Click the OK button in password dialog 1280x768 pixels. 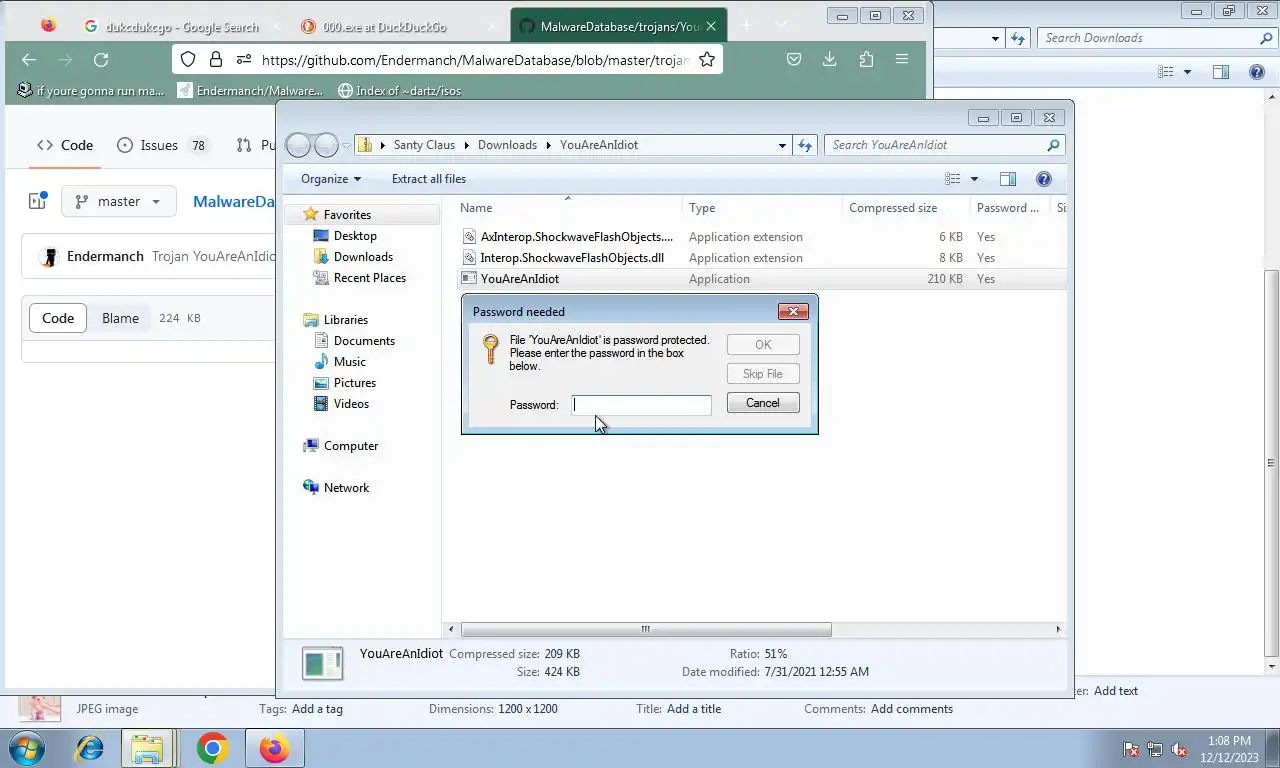point(763,344)
